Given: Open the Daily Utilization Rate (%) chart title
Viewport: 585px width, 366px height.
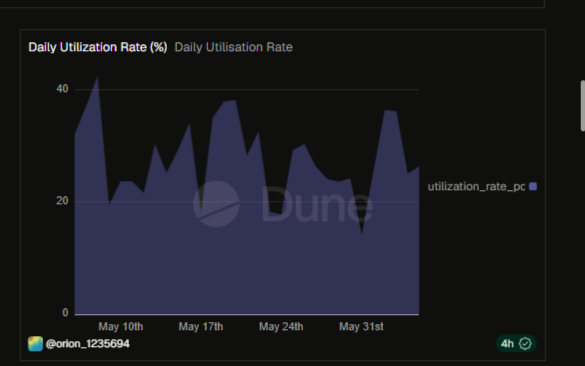Looking at the screenshot, I should pyautogui.click(x=98, y=47).
